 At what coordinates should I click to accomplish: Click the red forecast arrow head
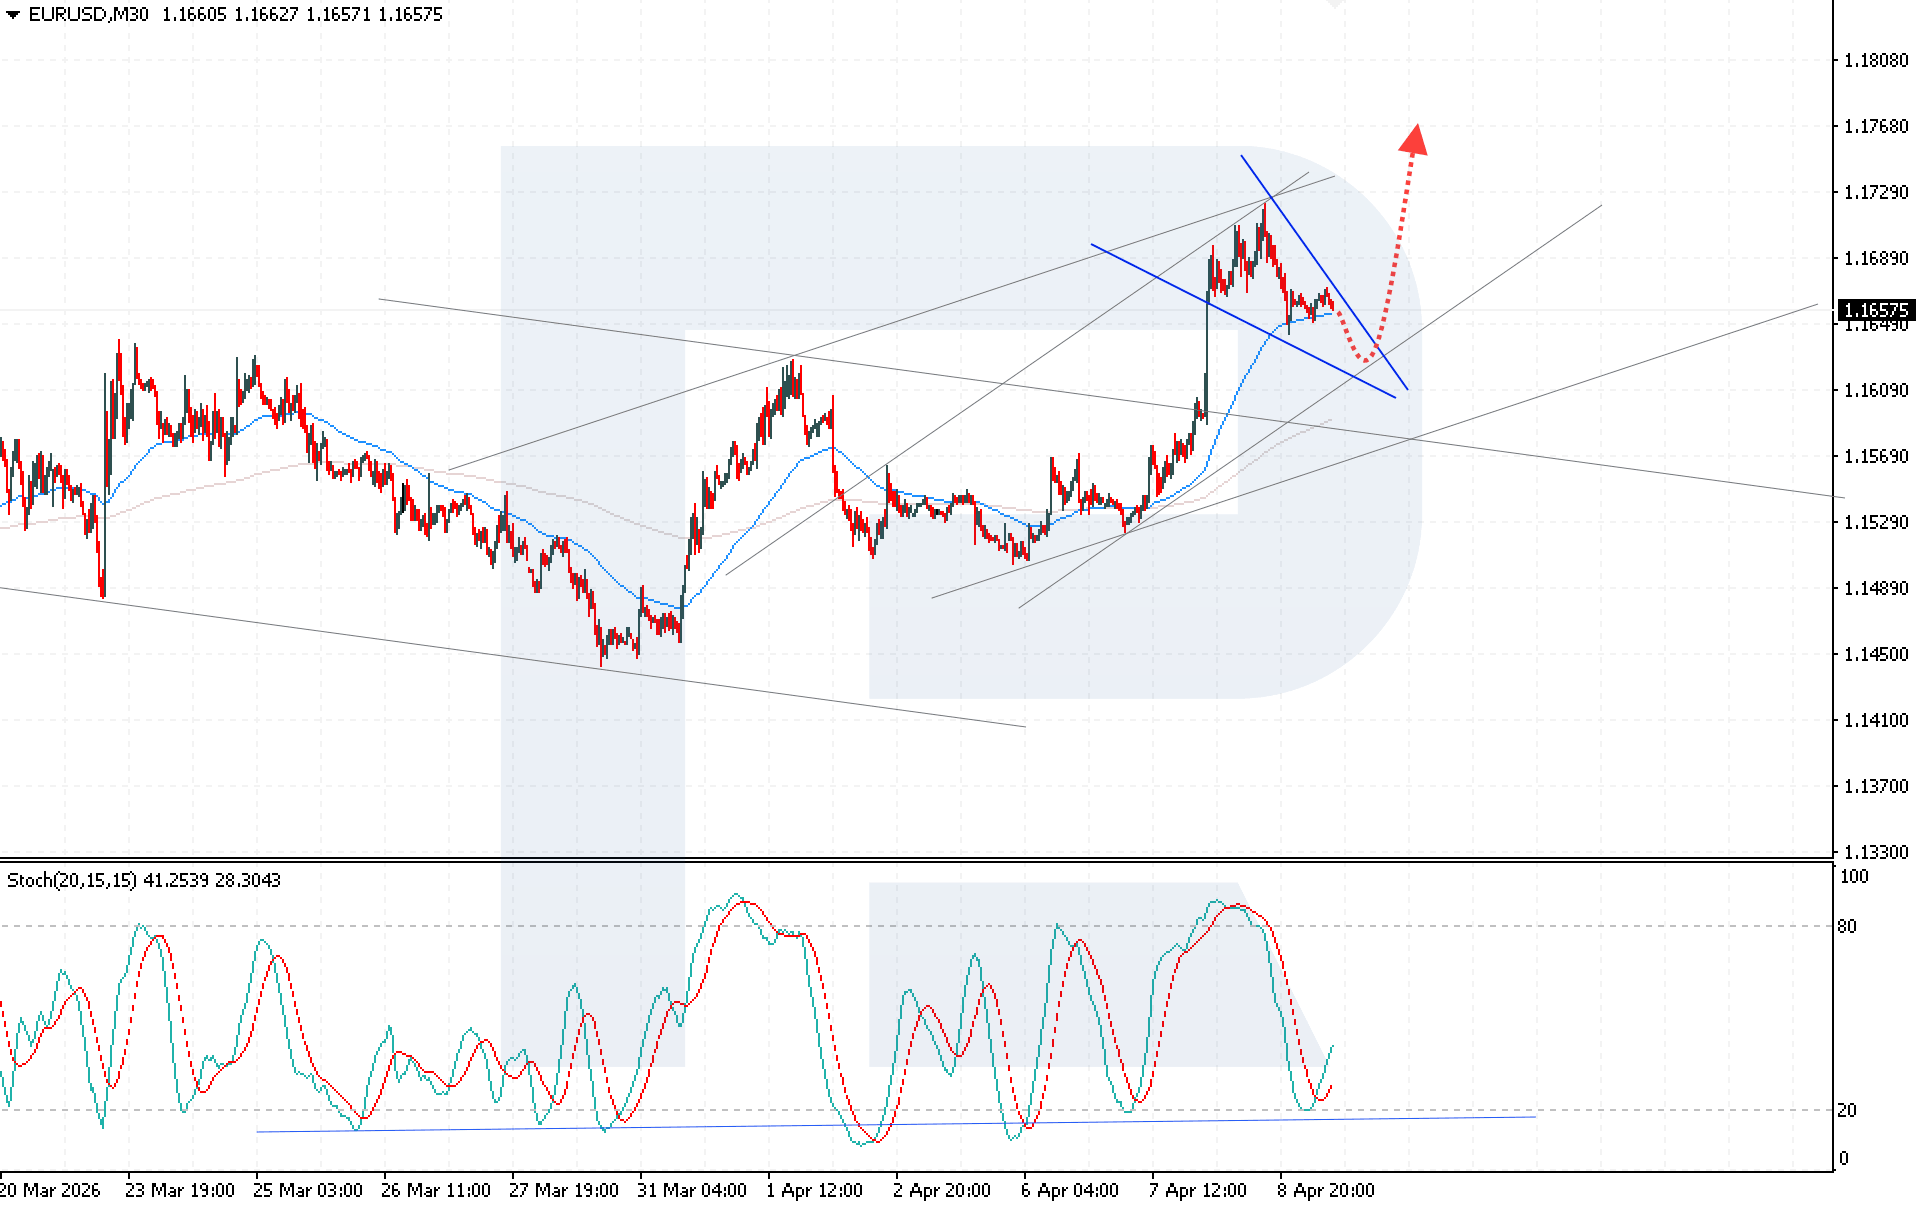(1413, 140)
